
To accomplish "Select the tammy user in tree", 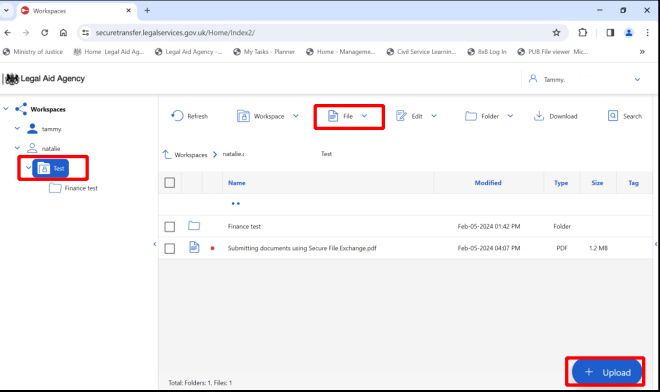I will click(44, 129).
